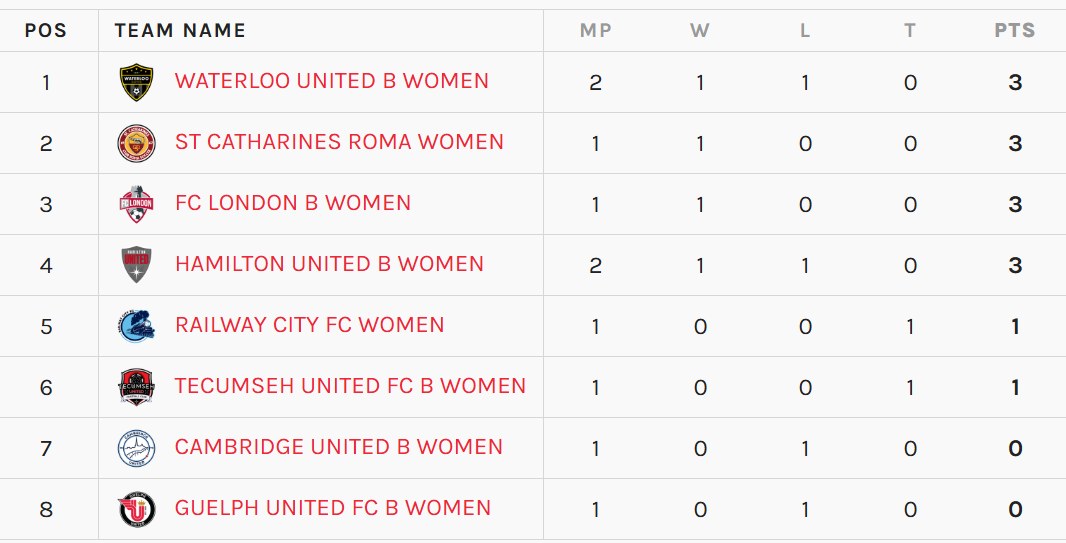1066x543 pixels.
Task: Click the Hamilton United shield logo
Action: (x=136, y=264)
